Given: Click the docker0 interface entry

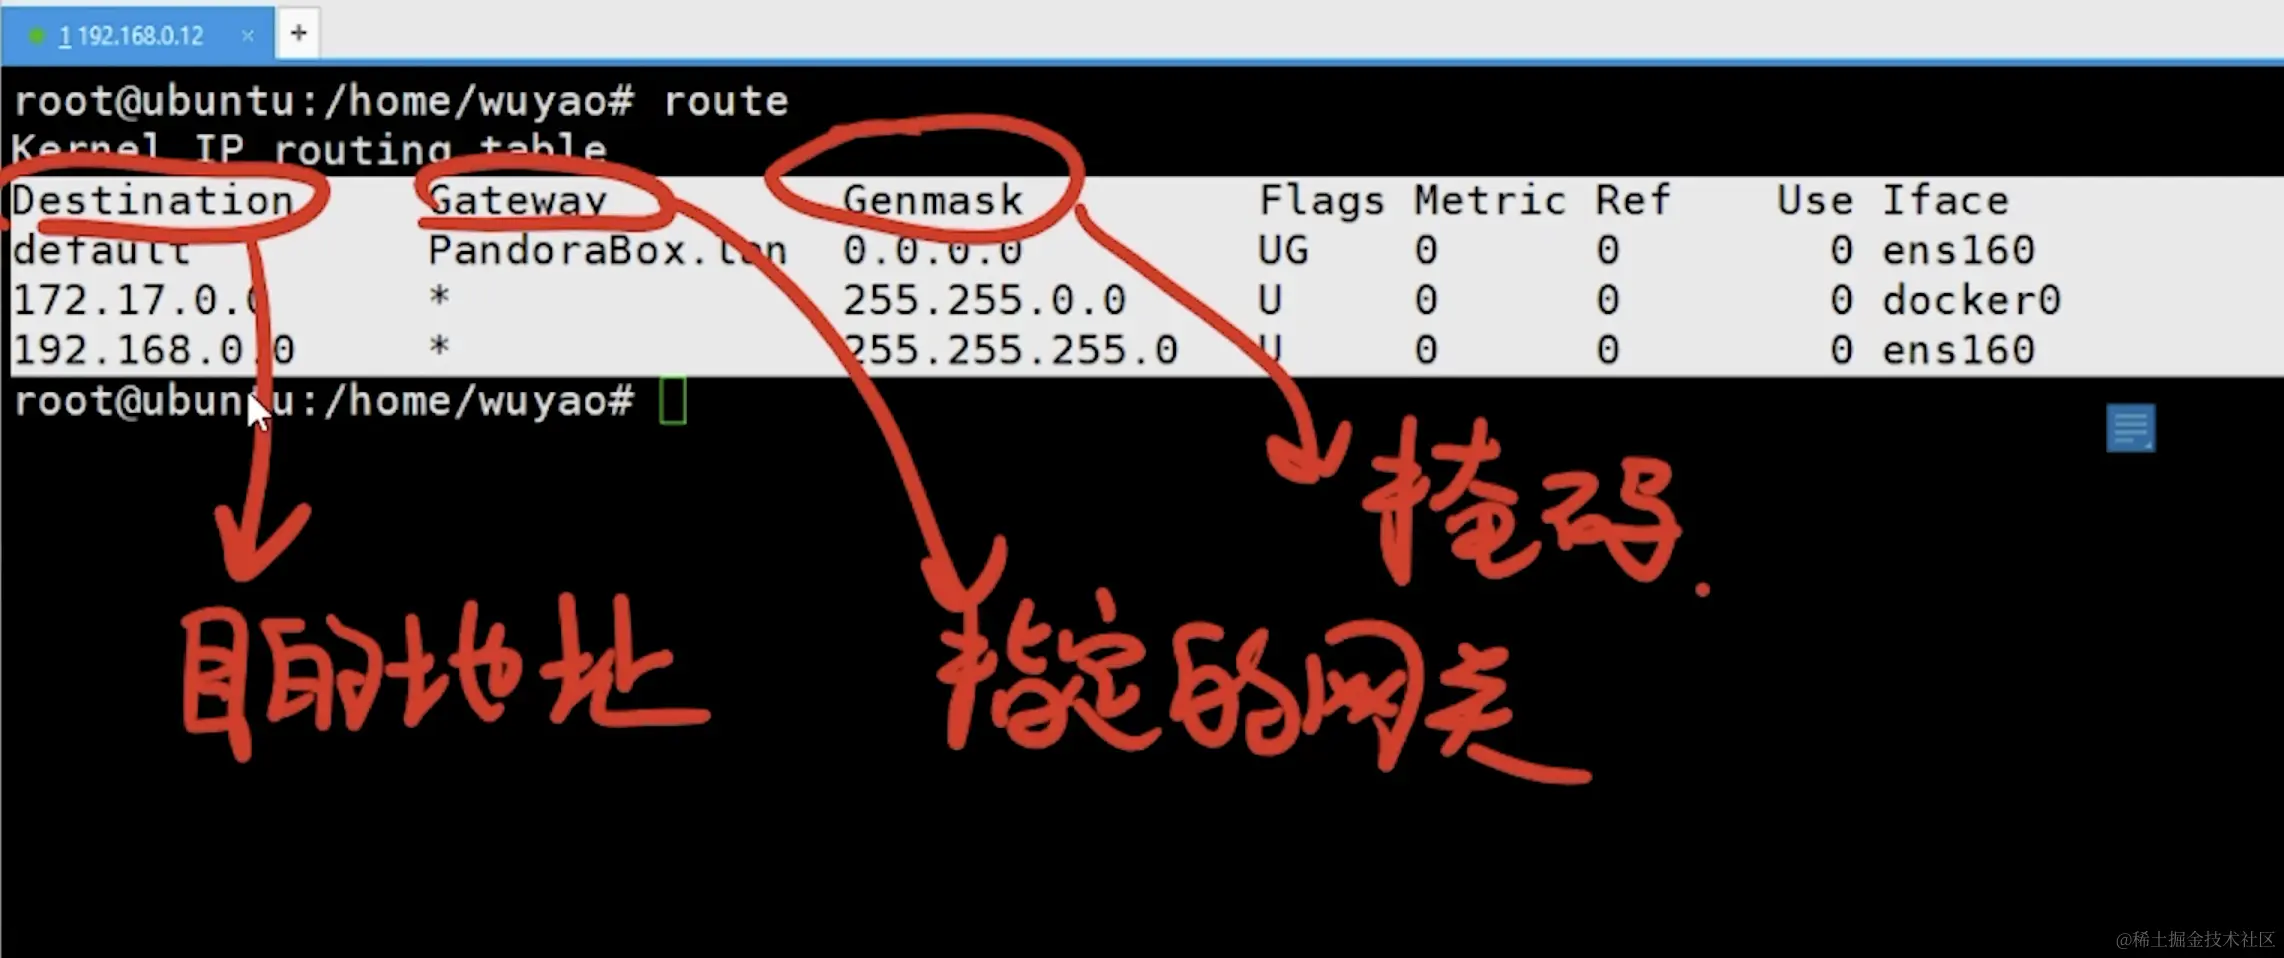Looking at the screenshot, I should [x=1971, y=300].
